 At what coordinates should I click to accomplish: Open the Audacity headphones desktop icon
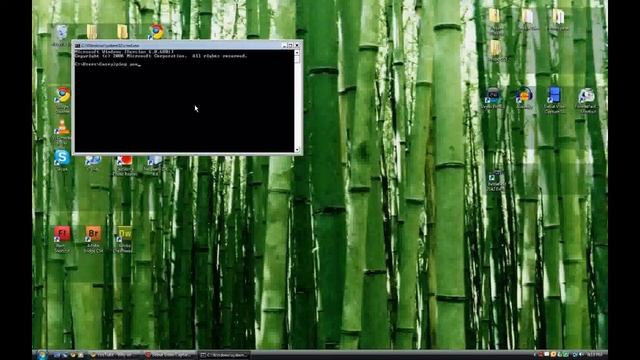click(524, 96)
